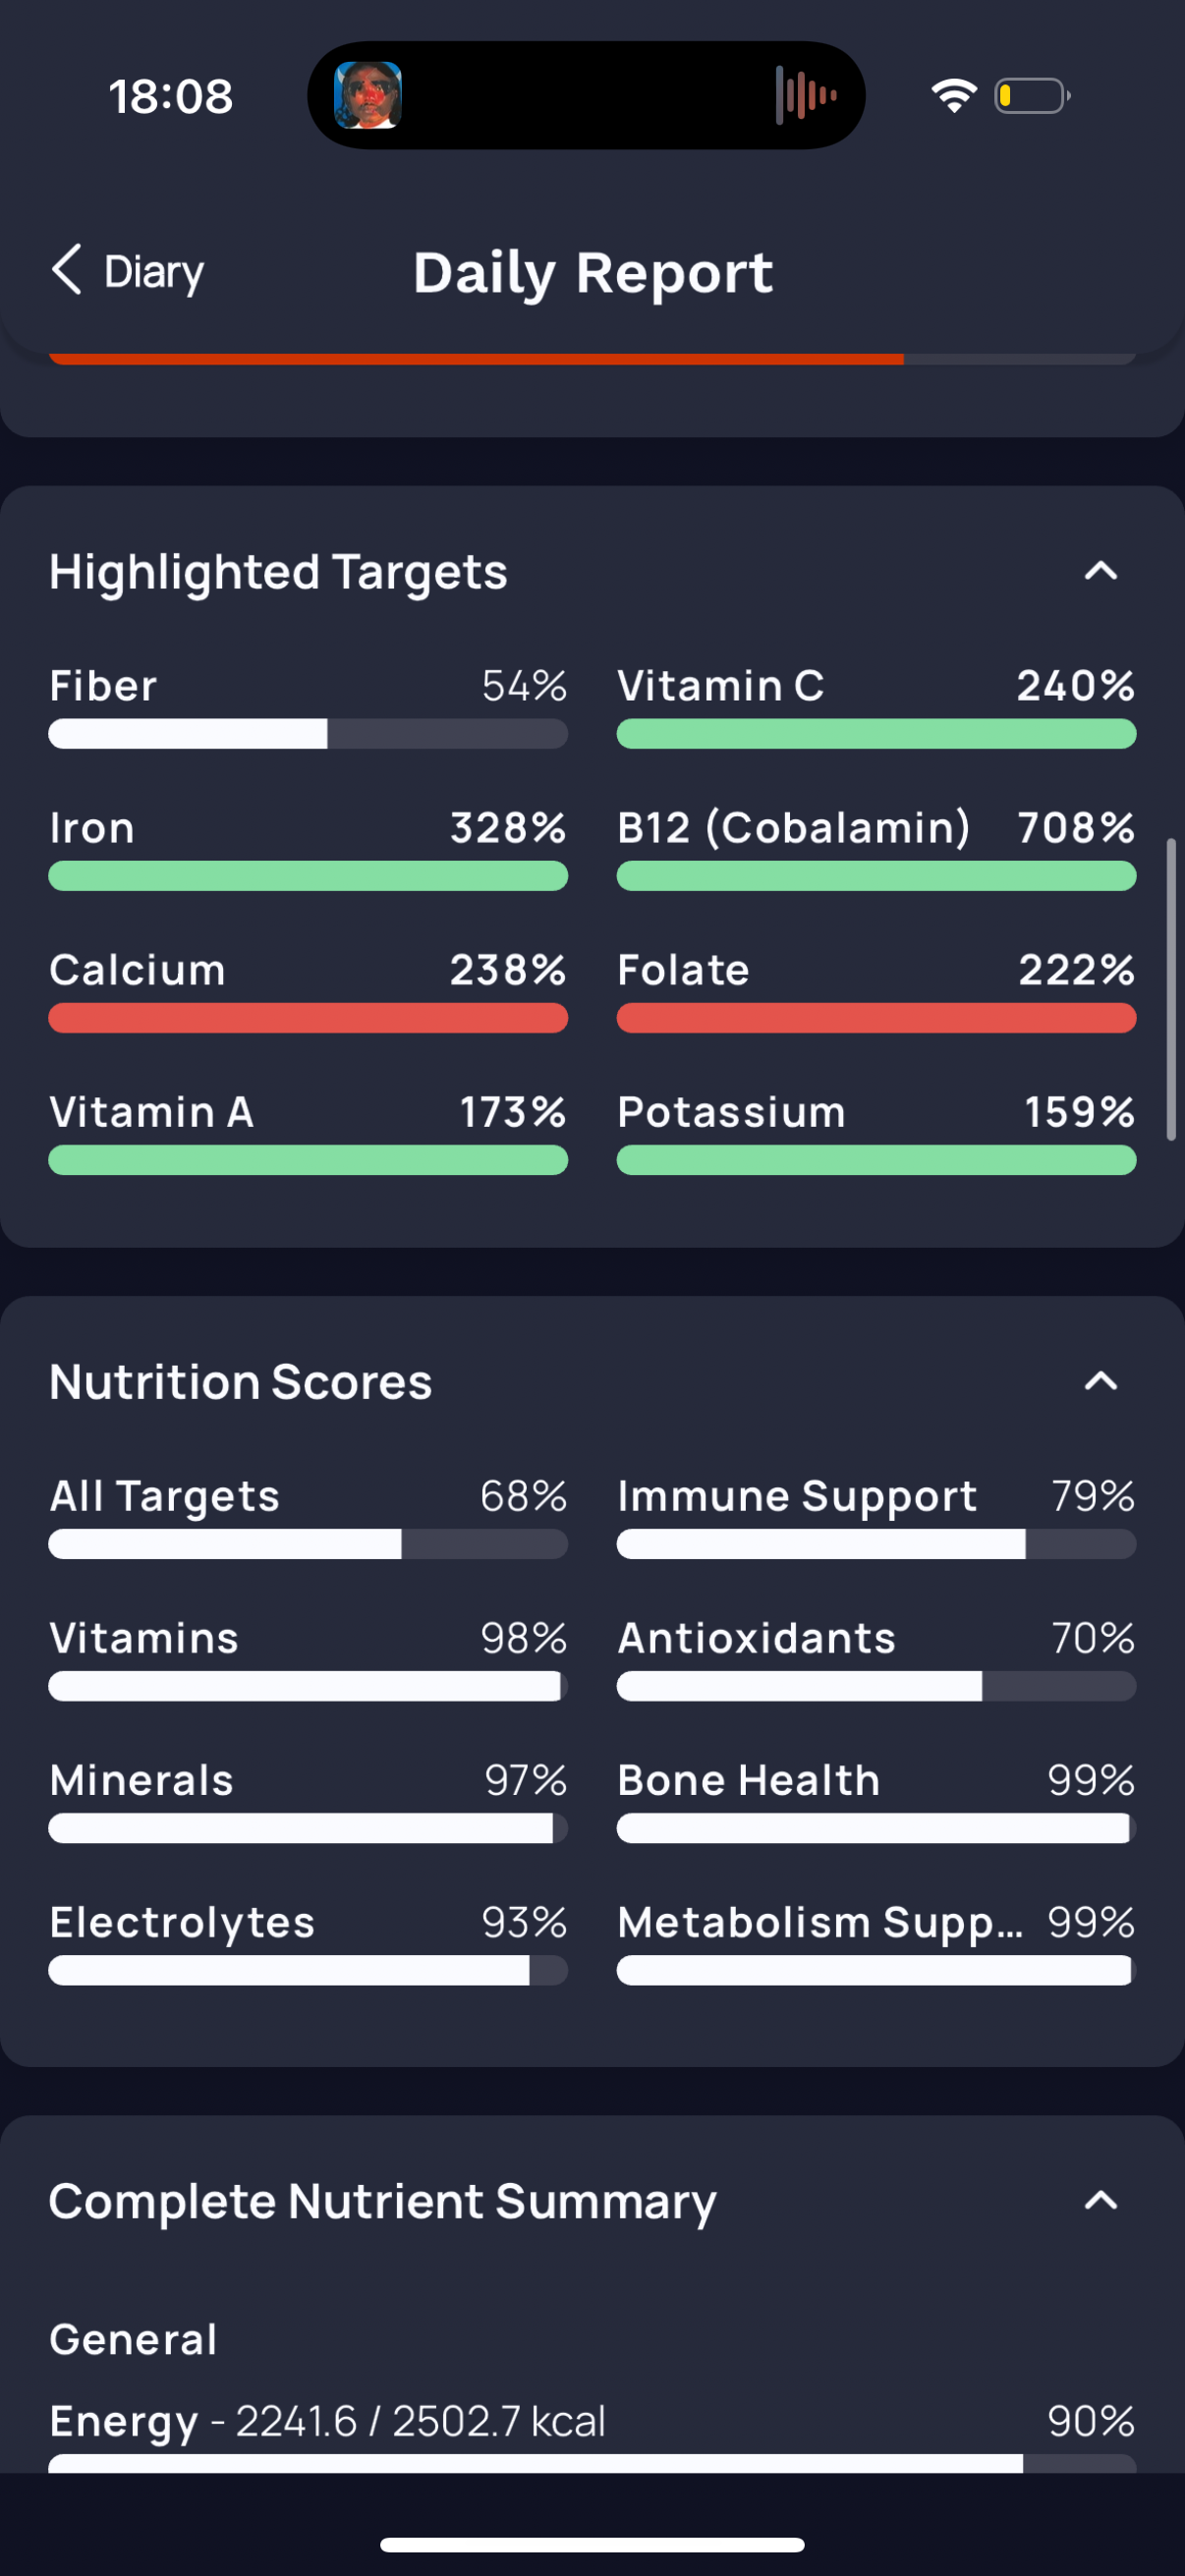
Task: Open the Fiber target details
Action: (x=308, y=705)
